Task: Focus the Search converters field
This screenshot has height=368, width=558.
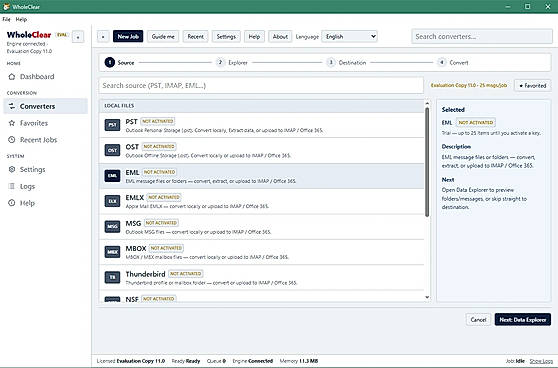Action: click(482, 36)
